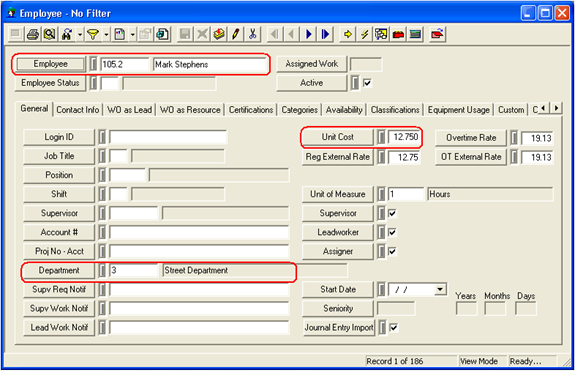The width and height of the screenshot is (575, 371).
Task: Click the copy documents icon with blue square
Action: (162, 34)
